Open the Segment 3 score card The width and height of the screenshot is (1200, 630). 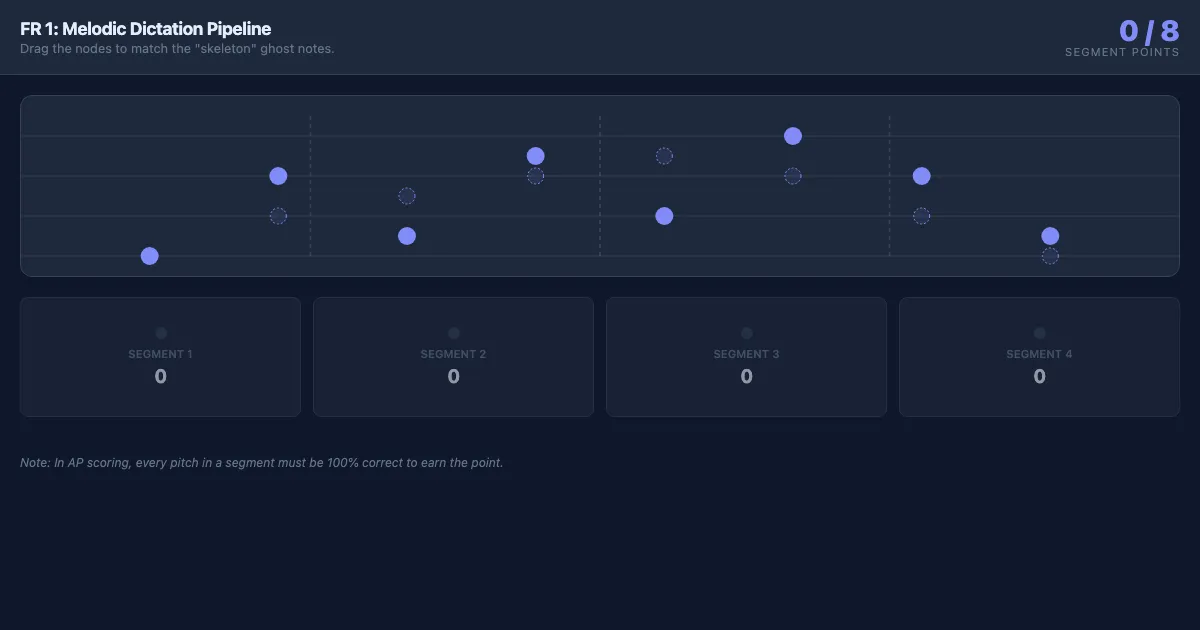pos(746,357)
